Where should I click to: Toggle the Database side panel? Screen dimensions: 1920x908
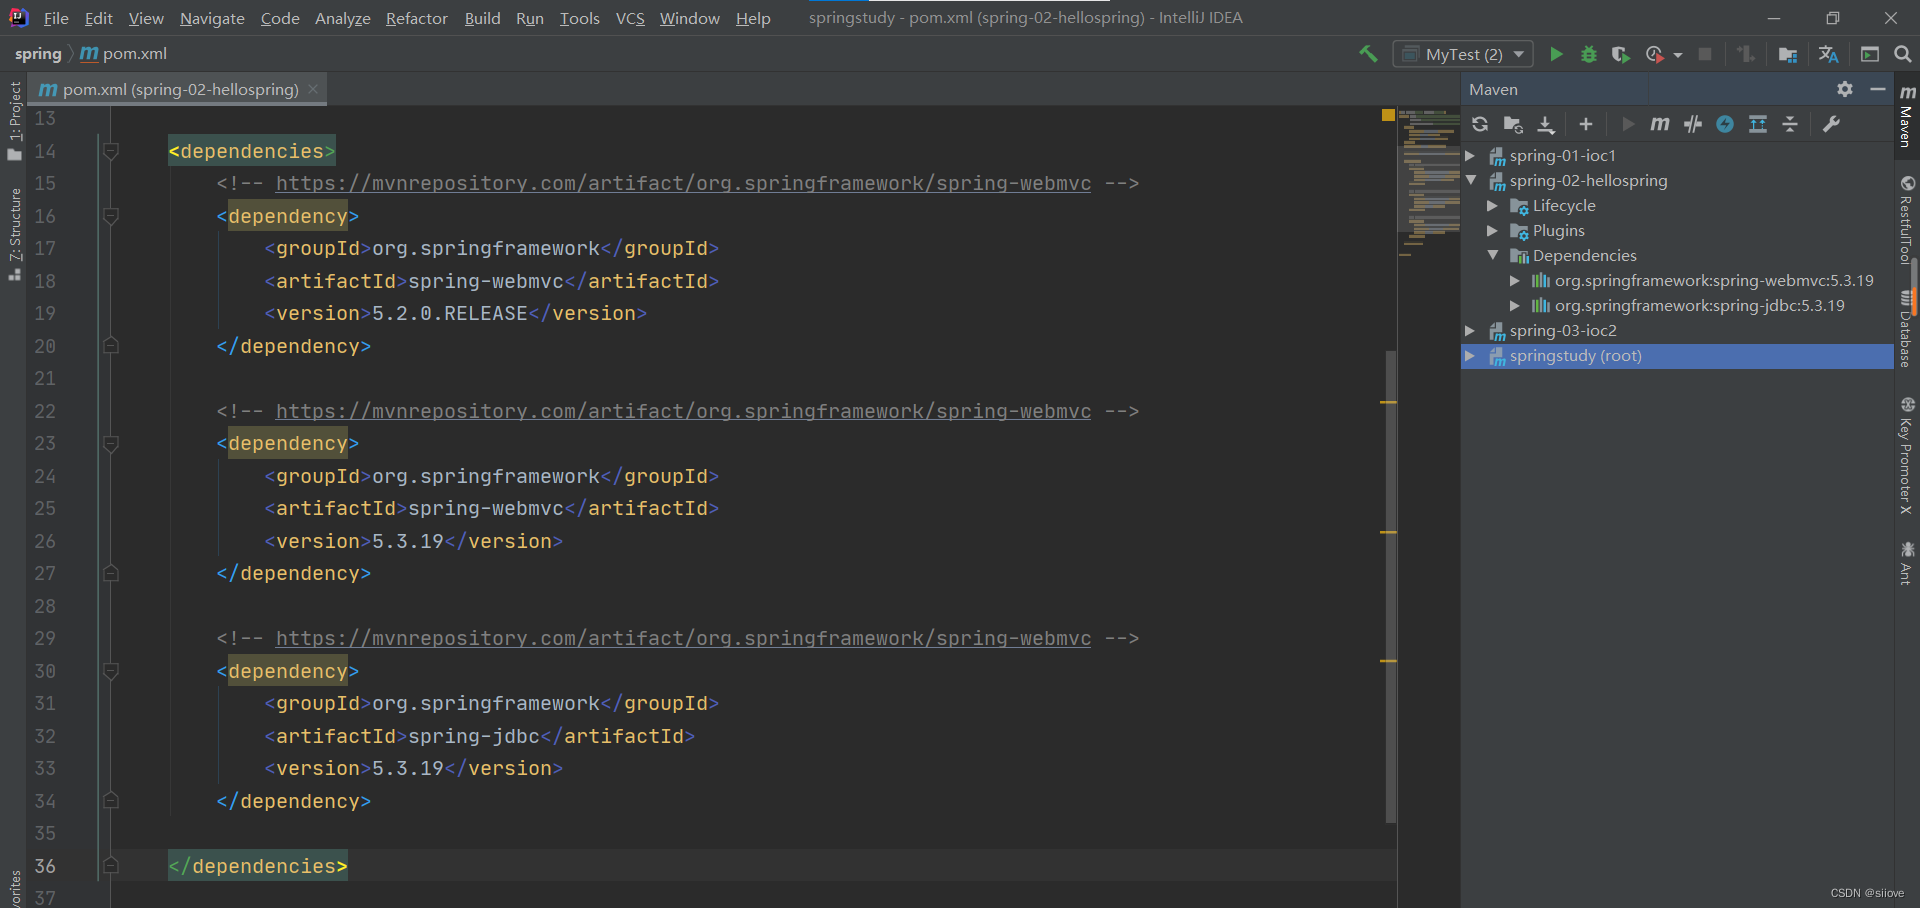click(1907, 329)
